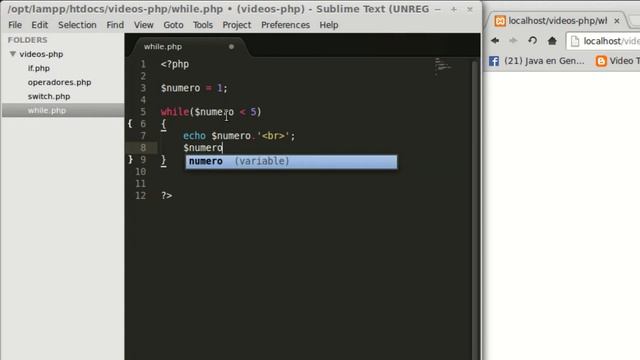Open operadores.php in the sidebar
Viewport: 640px width, 360px height.
(x=60, y=82)
